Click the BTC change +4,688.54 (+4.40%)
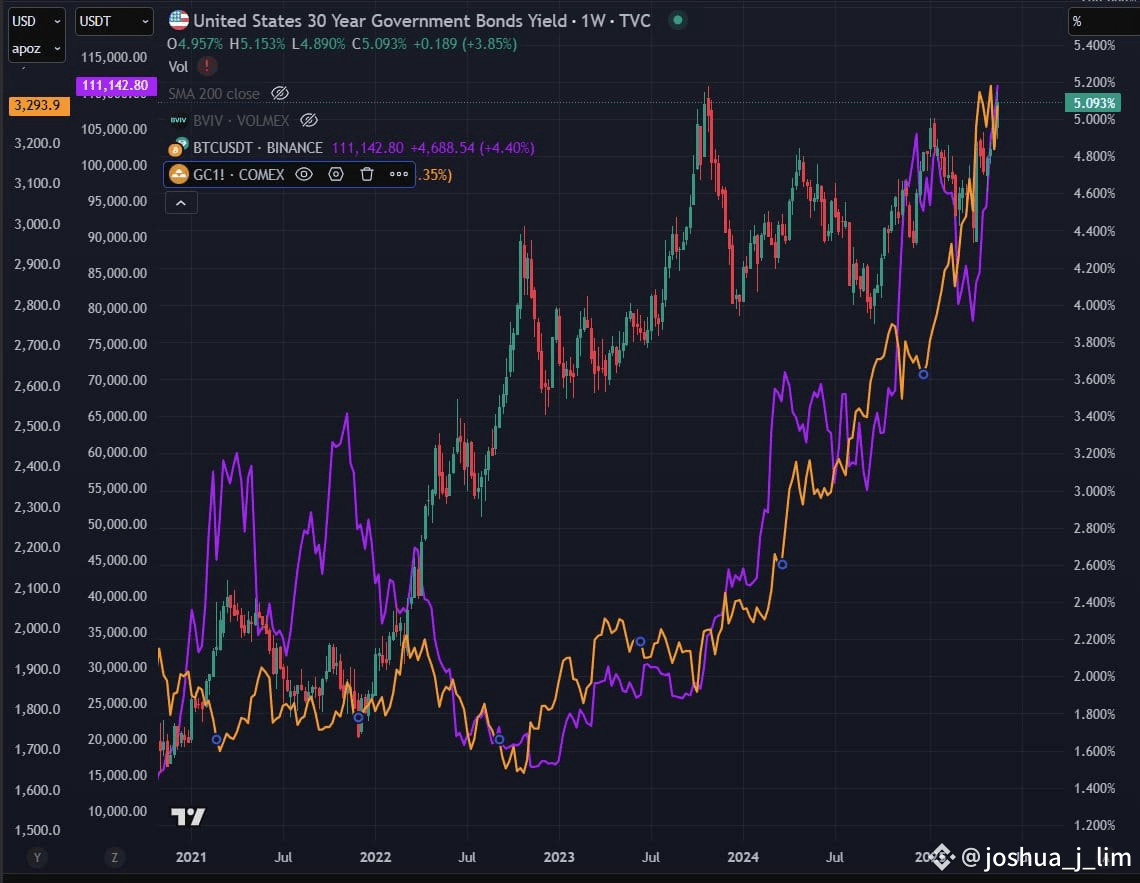Viewport: 1140px width, 883px height. [473, 148]
